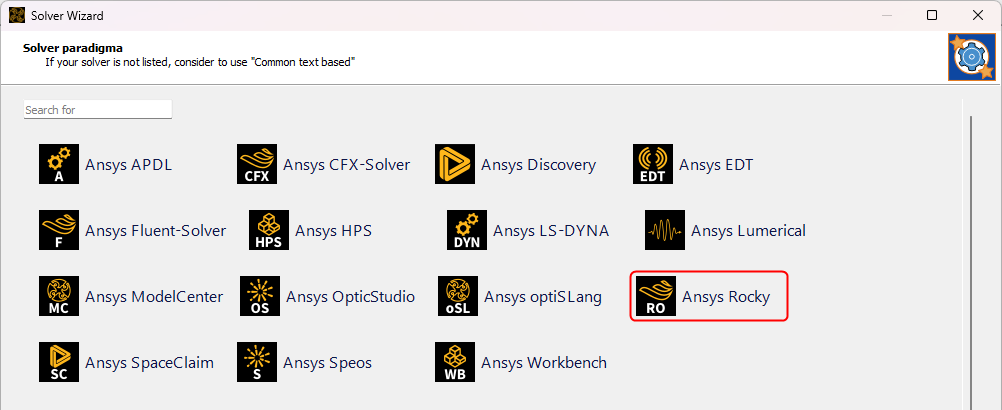Choose the Ansys CFX-Solver icon

click(257, 164)
